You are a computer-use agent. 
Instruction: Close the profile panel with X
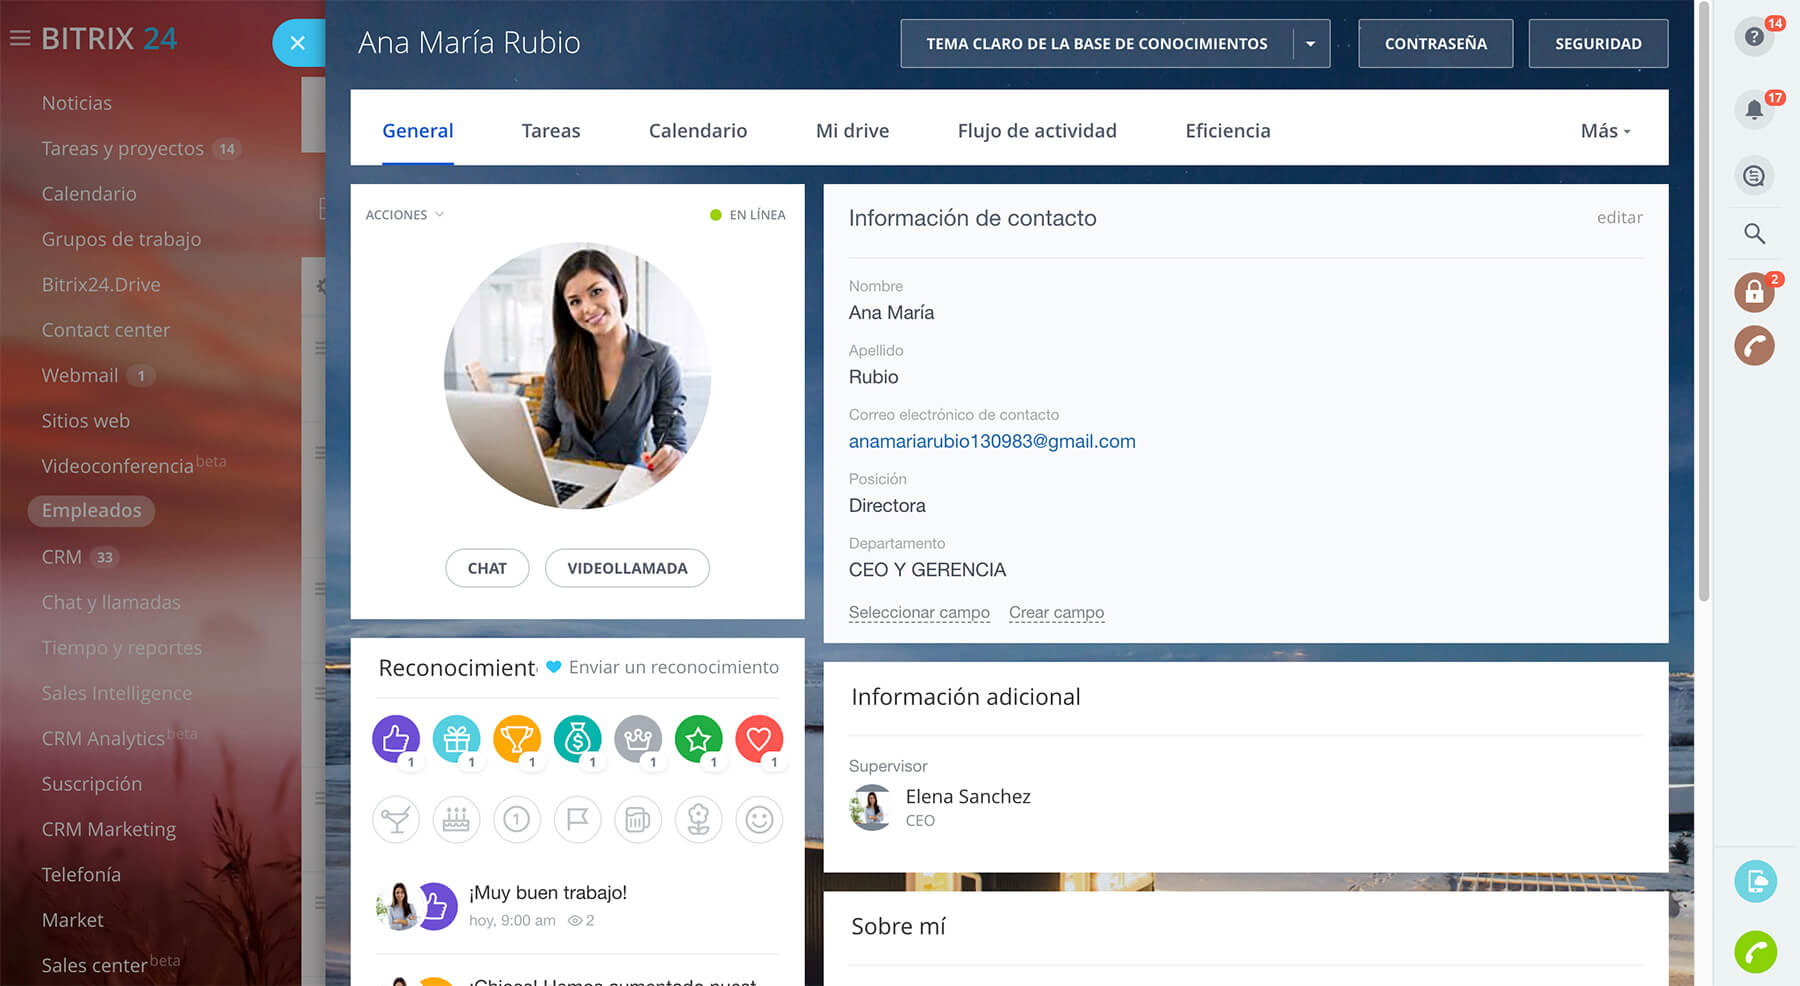pyautogui.click(x=297, y=43)
